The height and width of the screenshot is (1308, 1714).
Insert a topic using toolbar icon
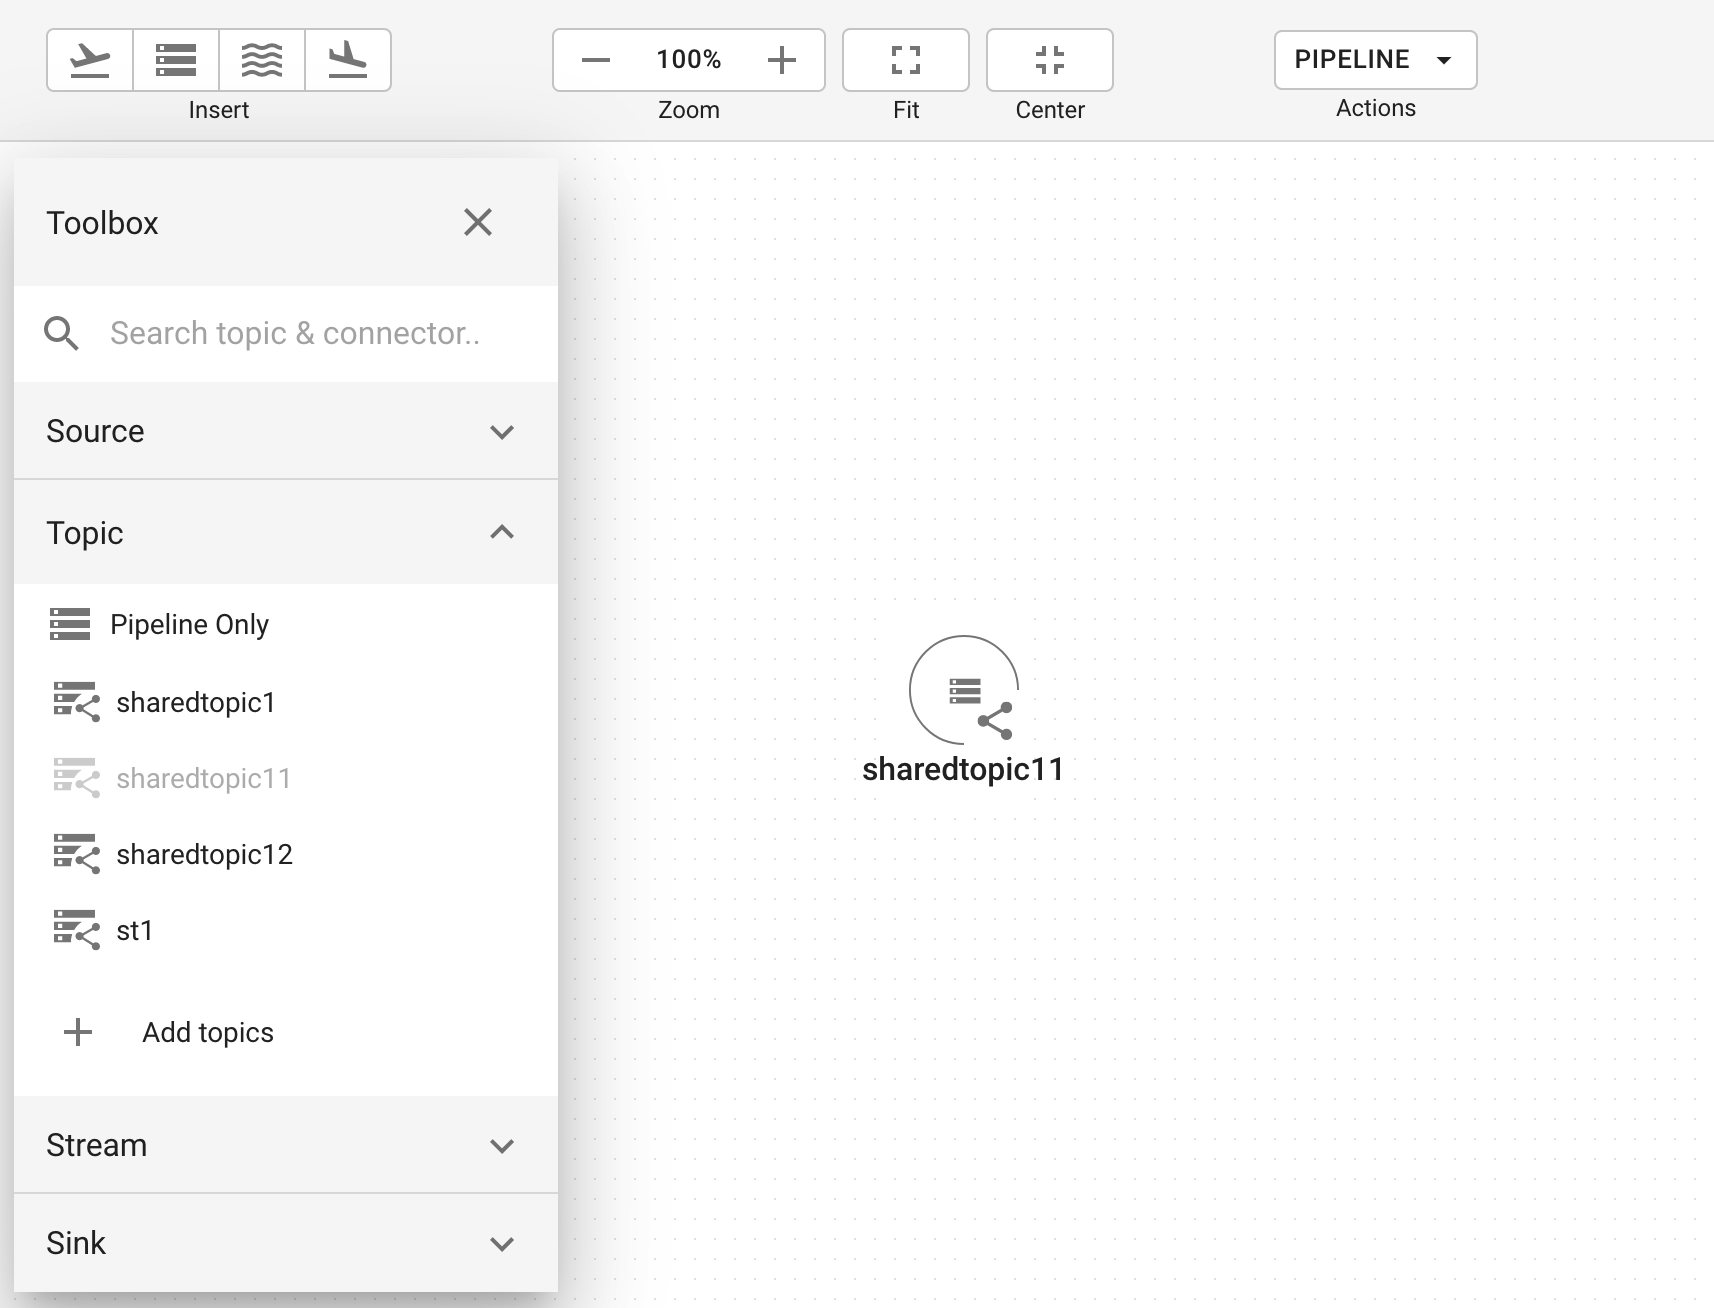click(x=176, y=60)
